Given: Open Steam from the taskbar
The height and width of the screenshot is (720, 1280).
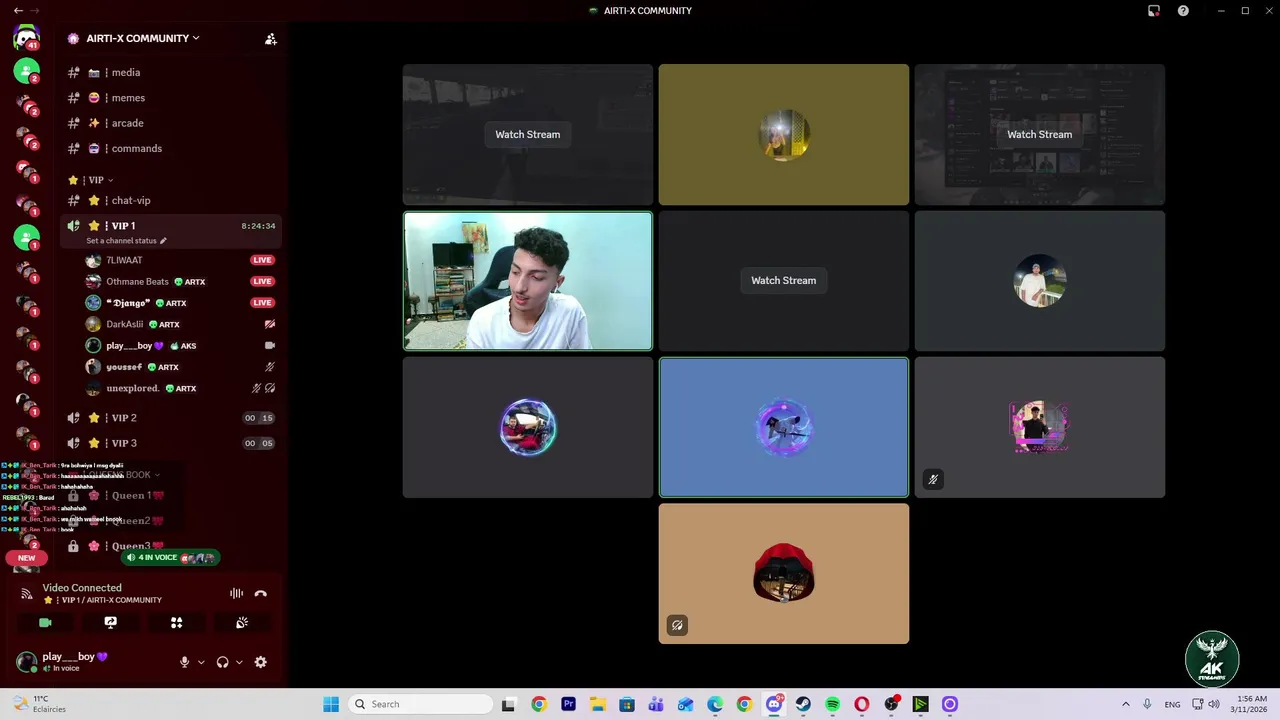Looking at the screenshot, I should coord(803,704).
